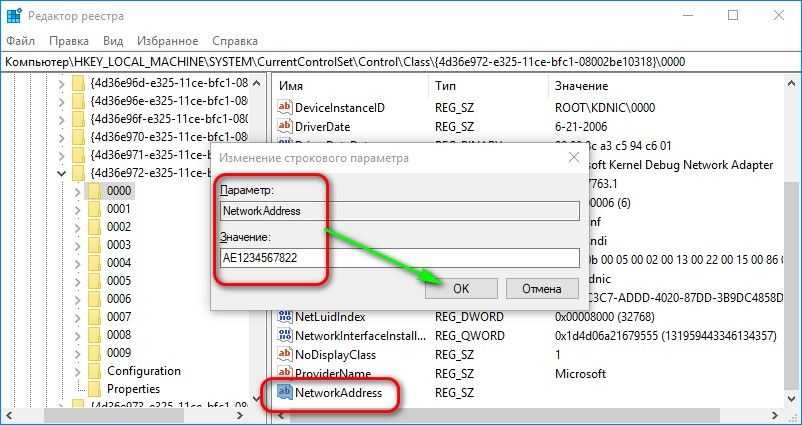This screenshot has height=425, width=802.
Task: Expand the 0001 subkey
Action: tap(77, 209)
